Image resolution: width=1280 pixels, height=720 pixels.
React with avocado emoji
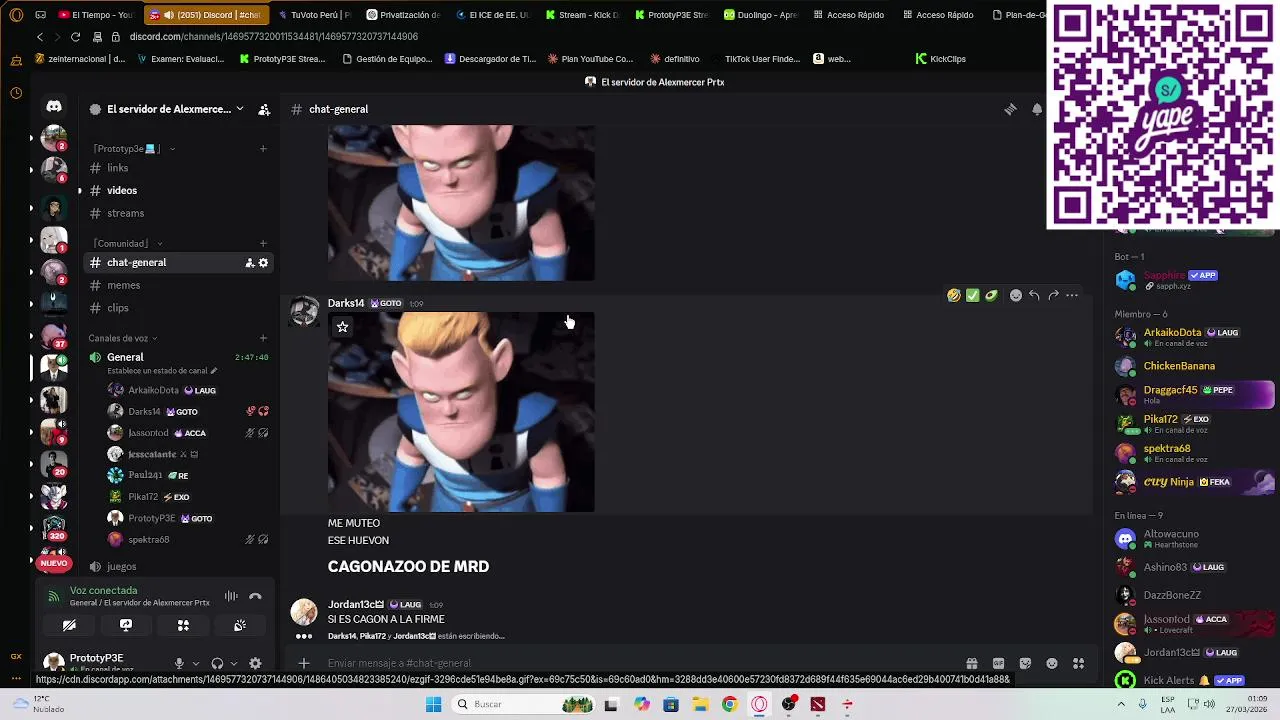click(991, 295)
